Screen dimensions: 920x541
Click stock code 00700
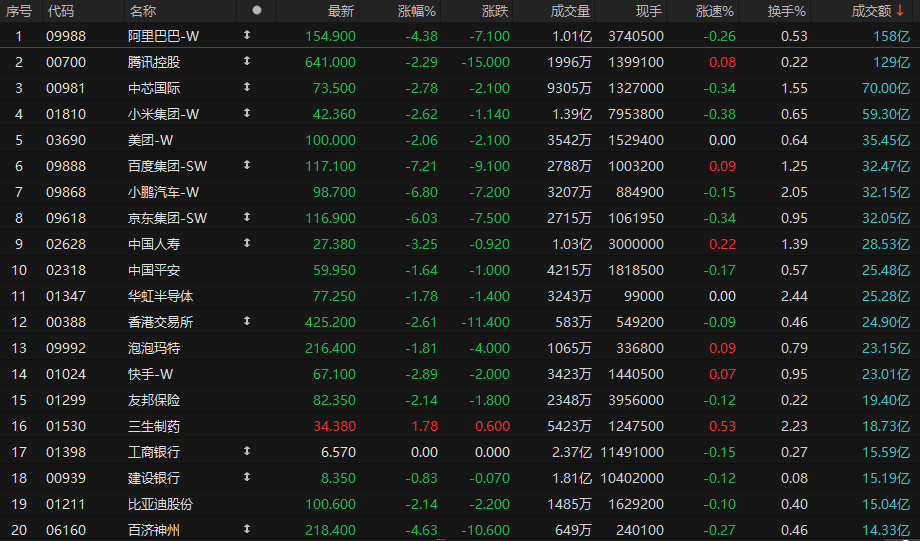tap(66, 62)
